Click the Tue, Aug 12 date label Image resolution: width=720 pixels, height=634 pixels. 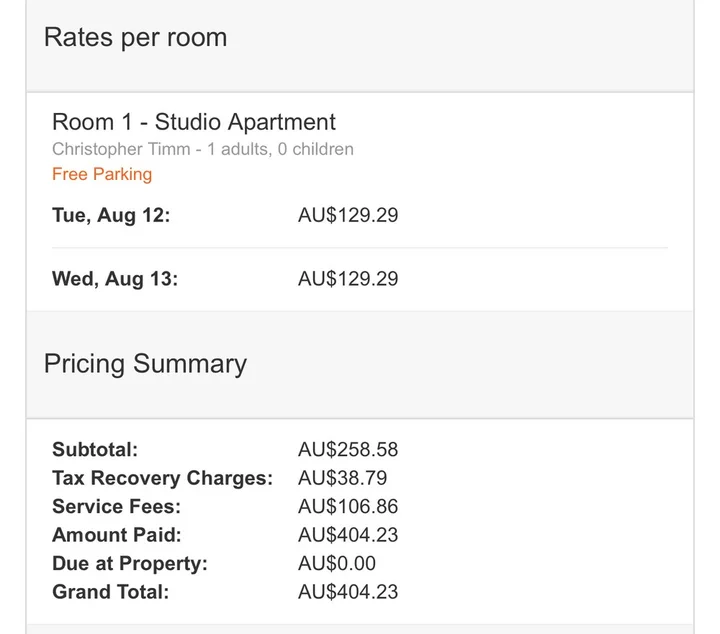111,215
